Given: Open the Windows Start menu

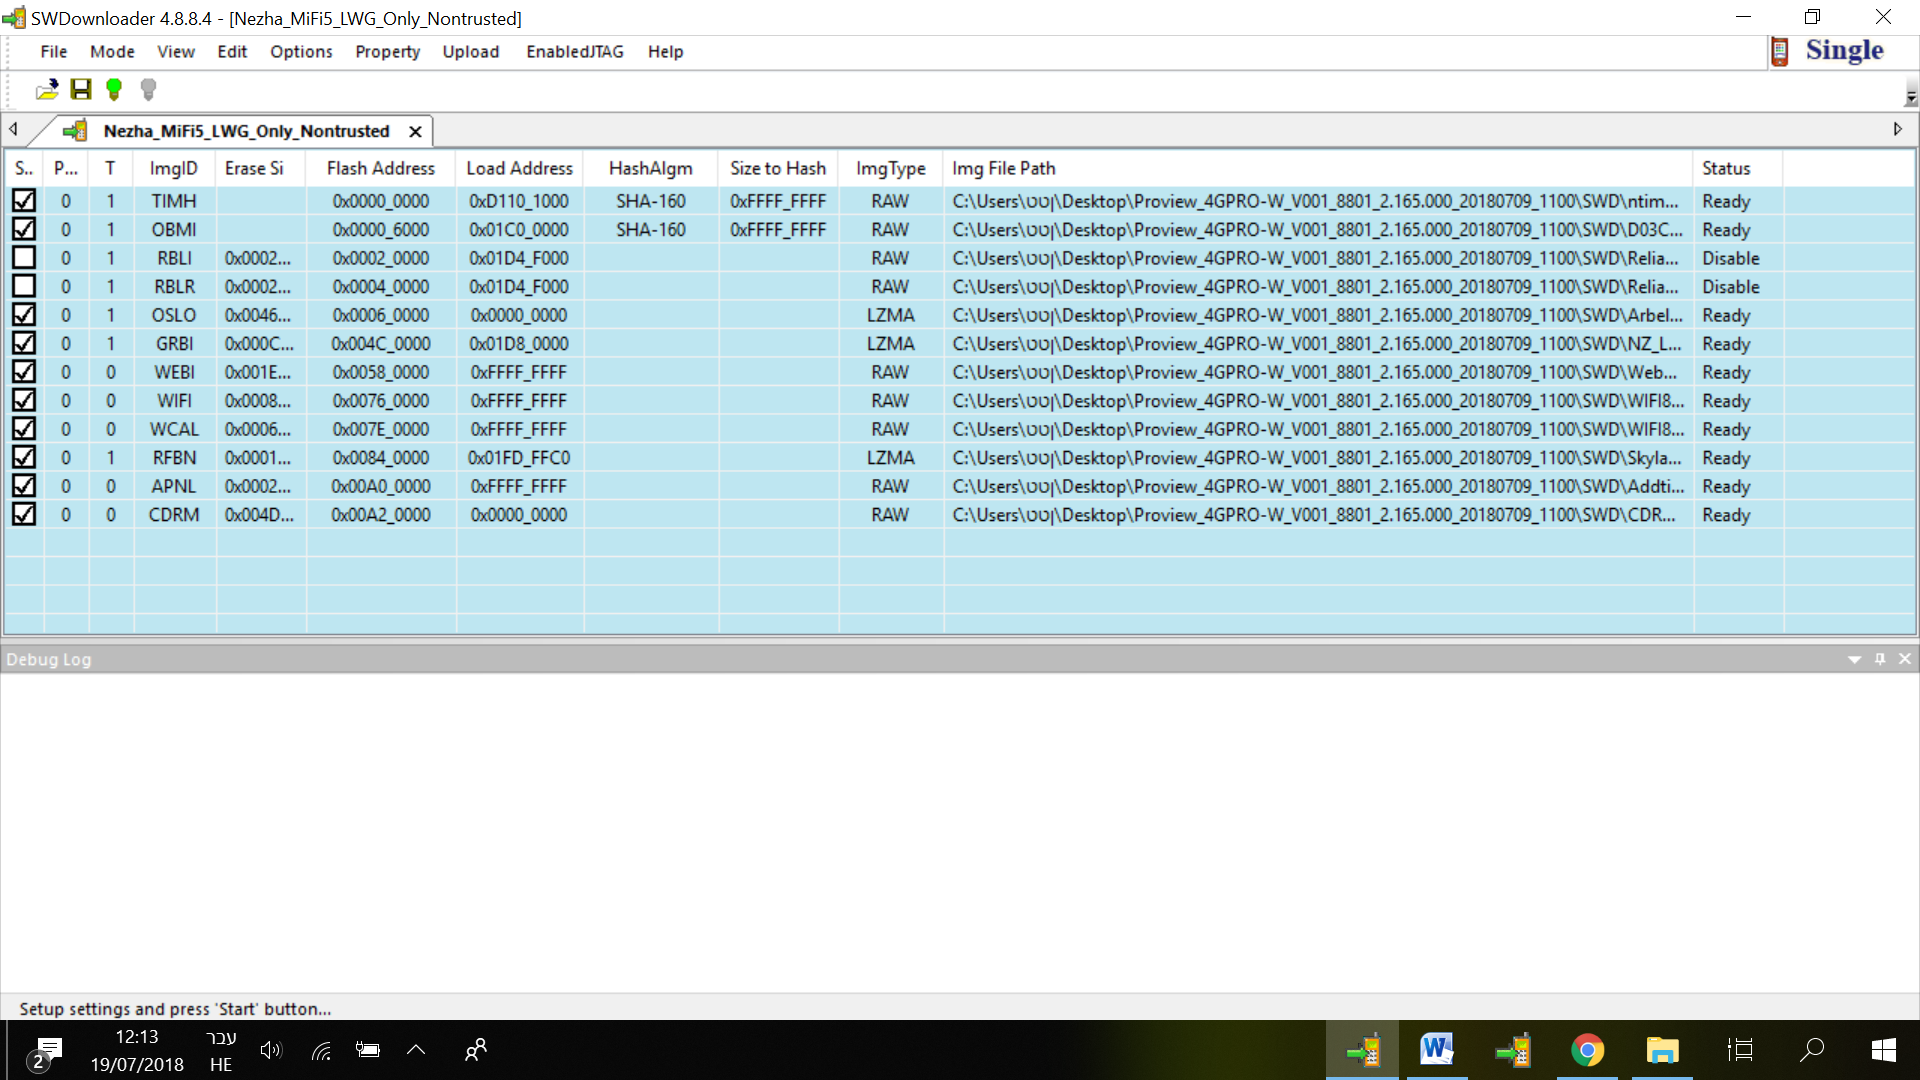Looking at the screenshot, I should click(1884, 1050).
